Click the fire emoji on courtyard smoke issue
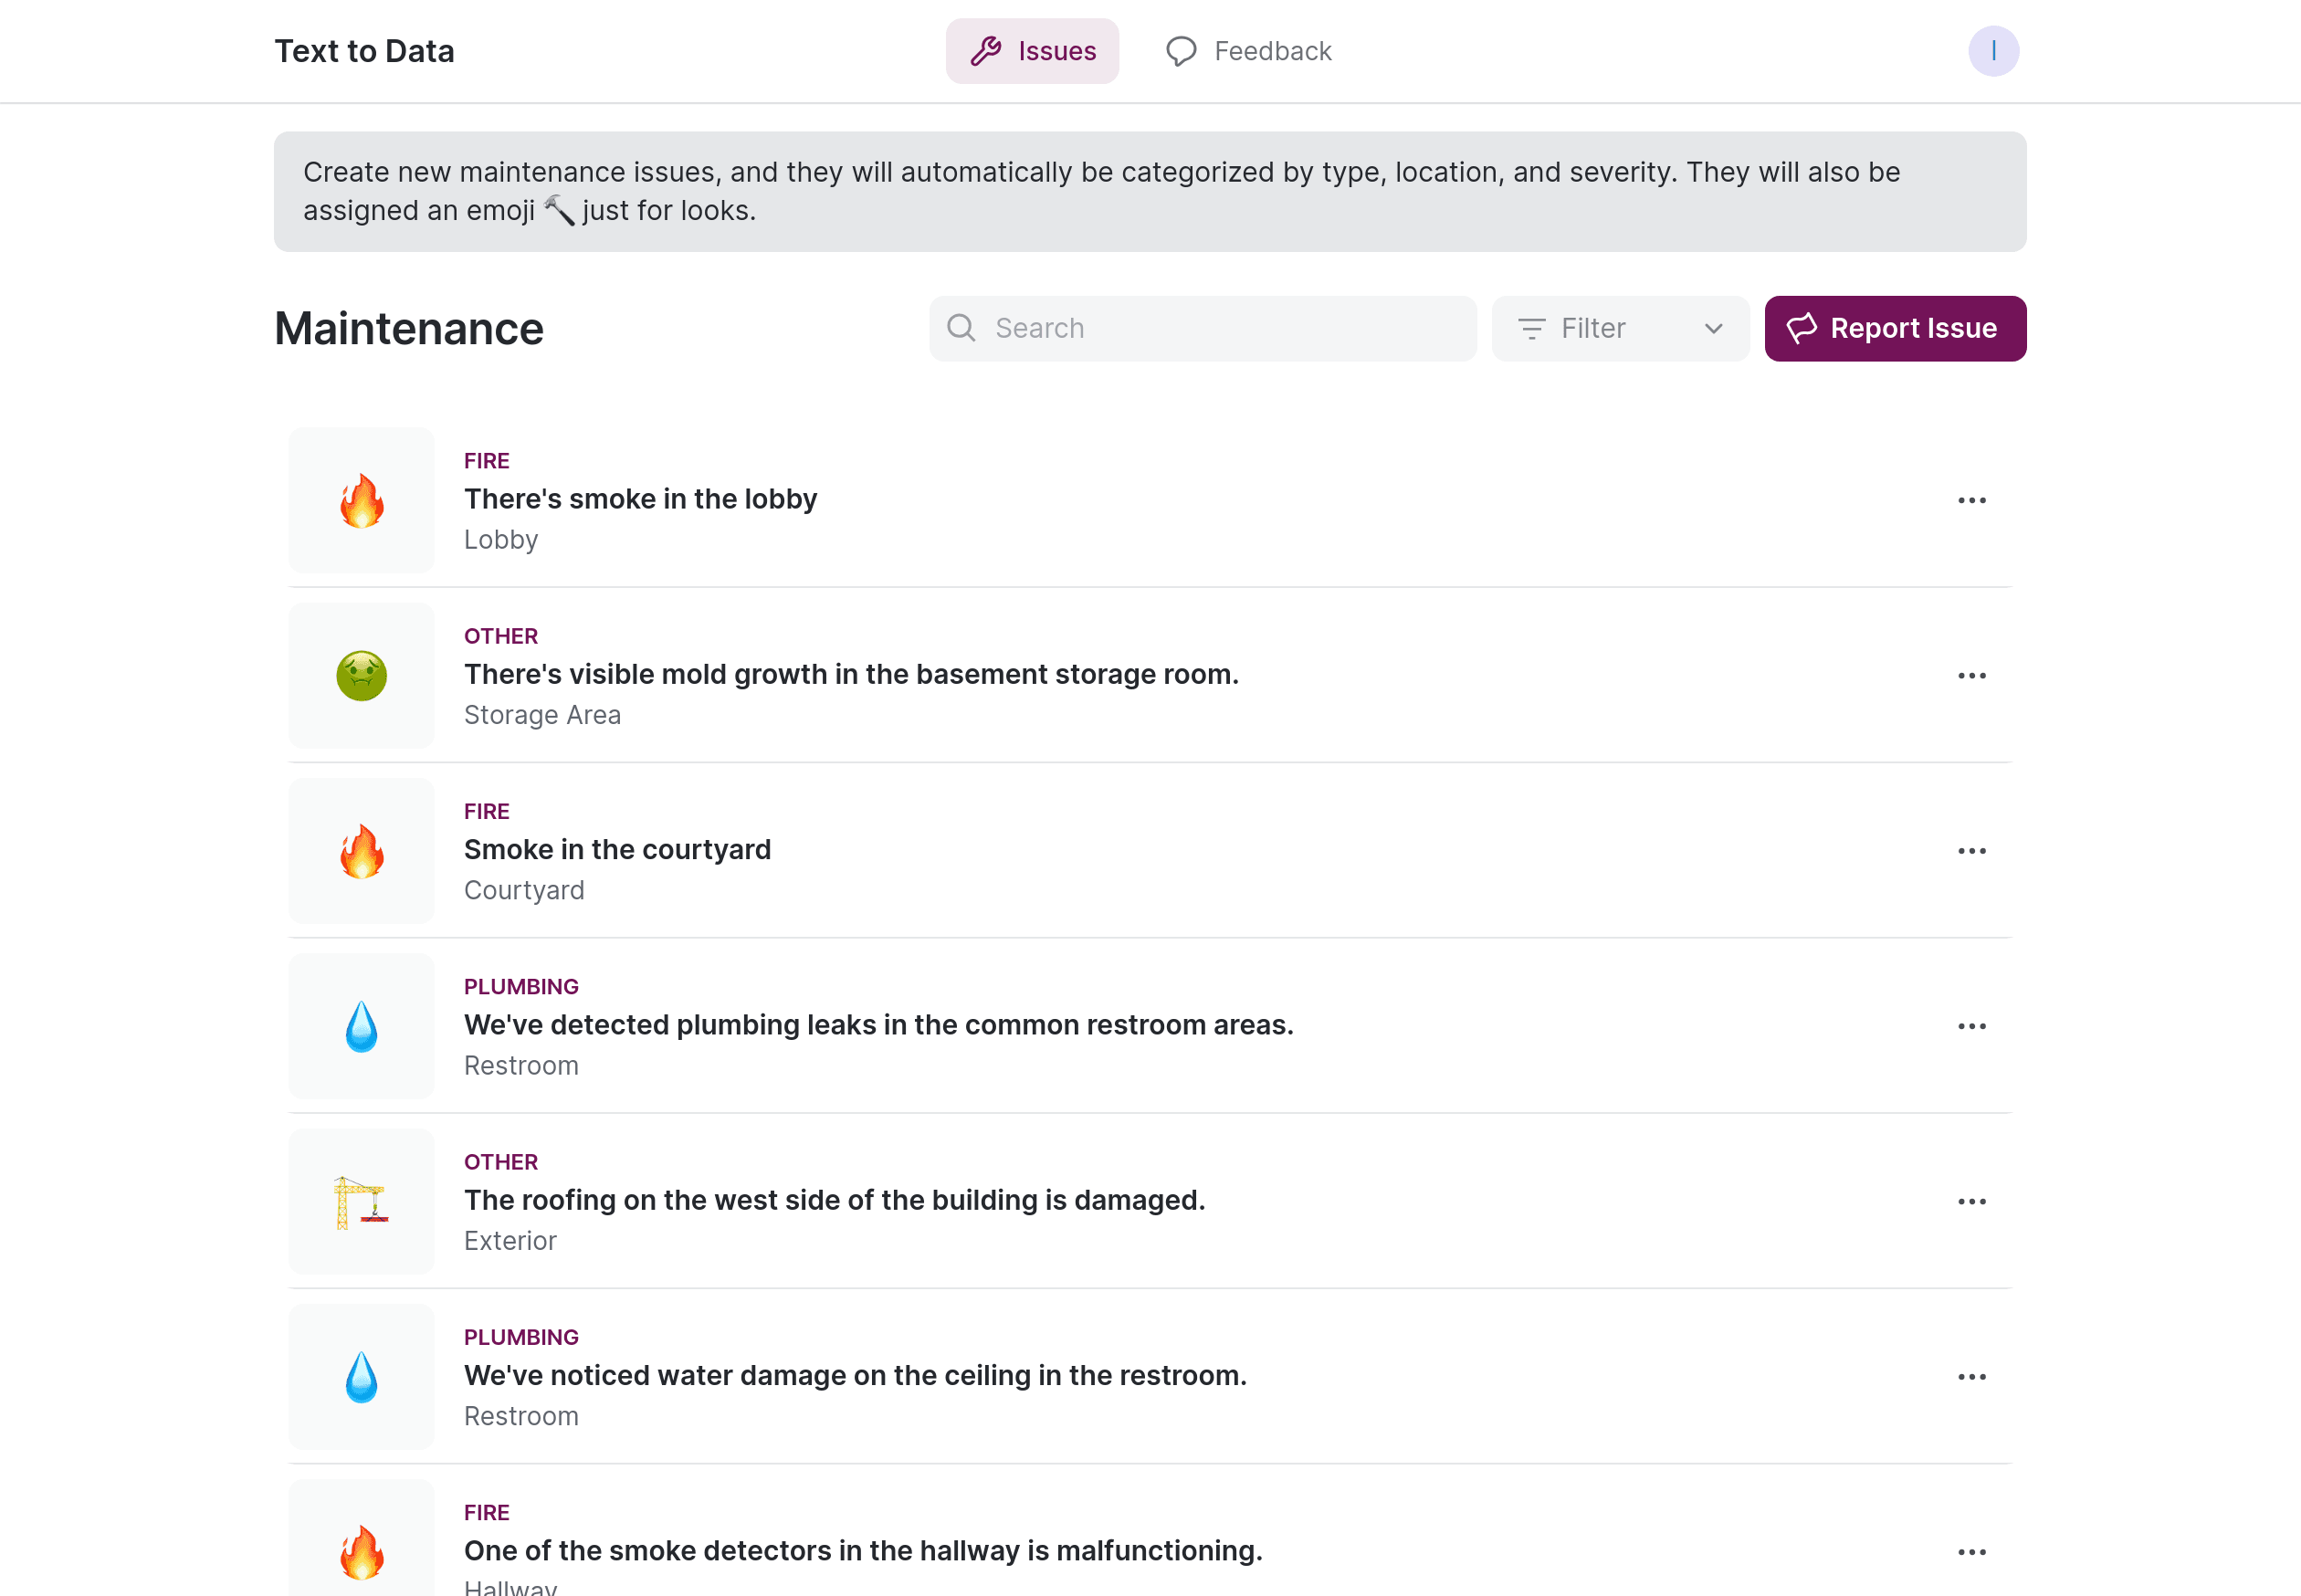2301x1596 pixels. point(362,851)
